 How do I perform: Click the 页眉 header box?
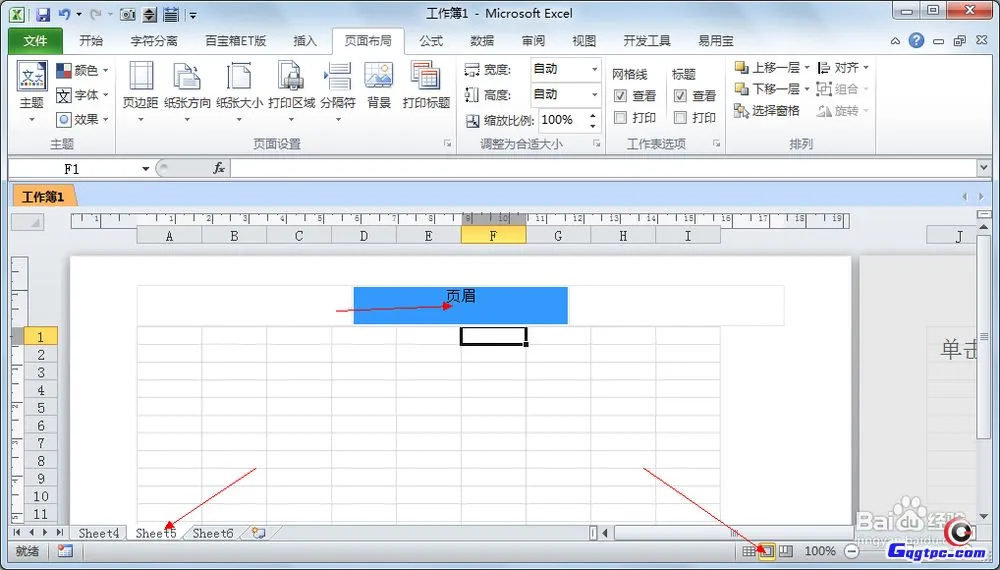coord(460,305)
